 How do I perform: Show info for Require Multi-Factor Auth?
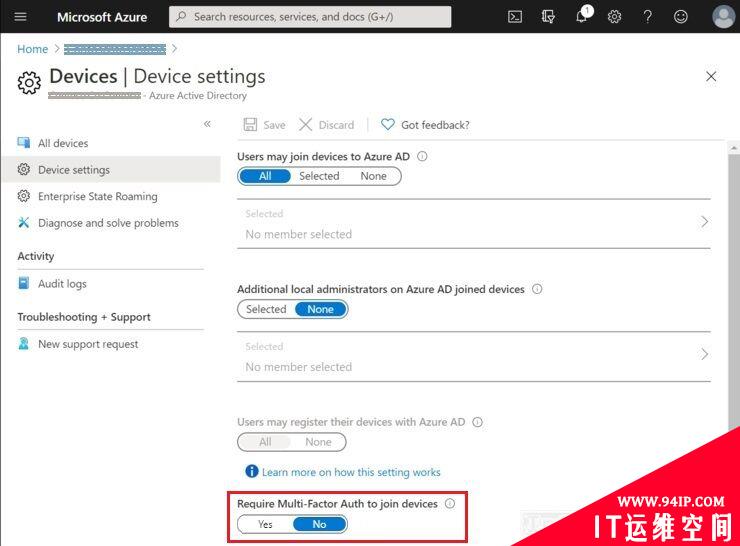pos(450,504)
